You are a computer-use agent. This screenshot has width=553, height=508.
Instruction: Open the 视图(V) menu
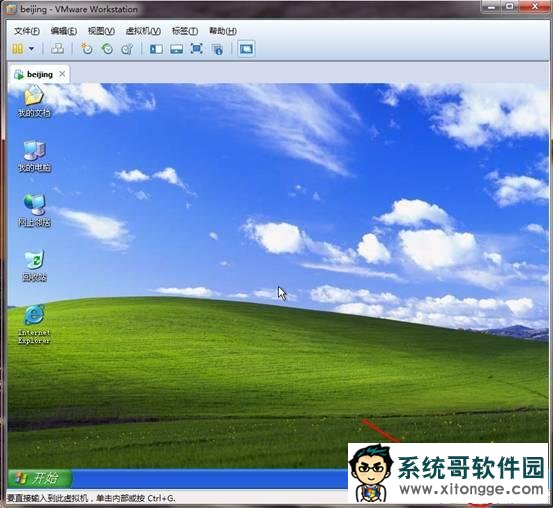(101, 31)
